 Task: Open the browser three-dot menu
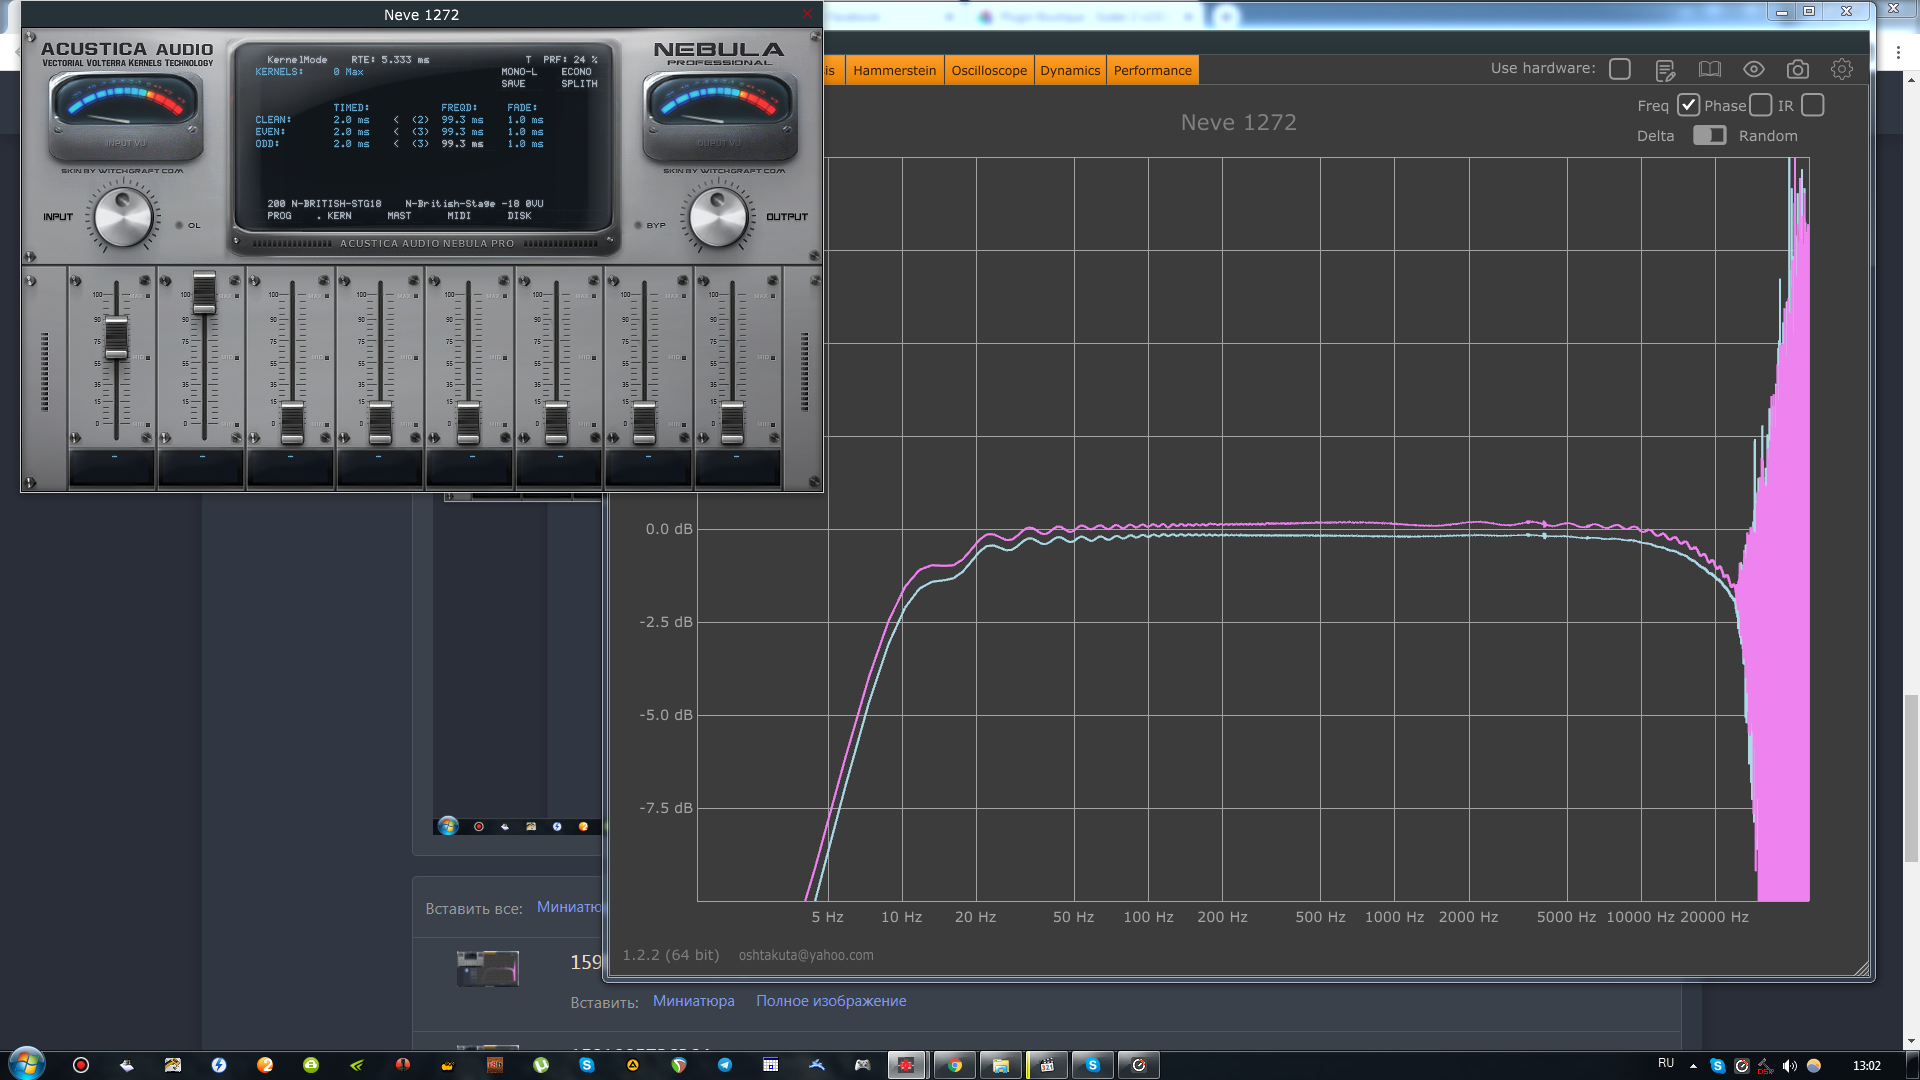click(x=1898, y=52)
